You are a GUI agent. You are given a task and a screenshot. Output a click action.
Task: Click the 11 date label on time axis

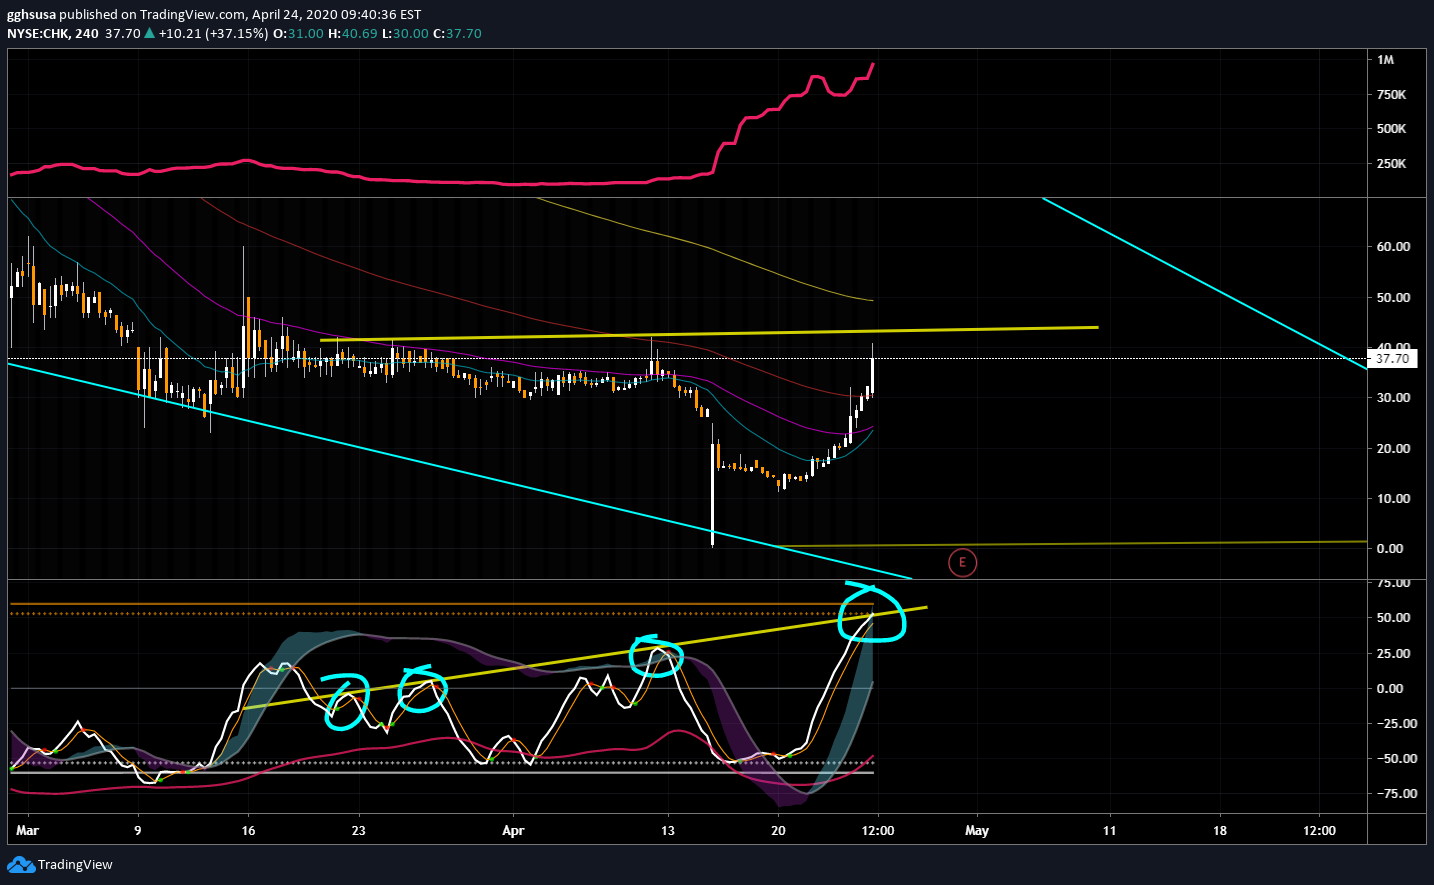pyautogui.click(x=1109, y=830)
